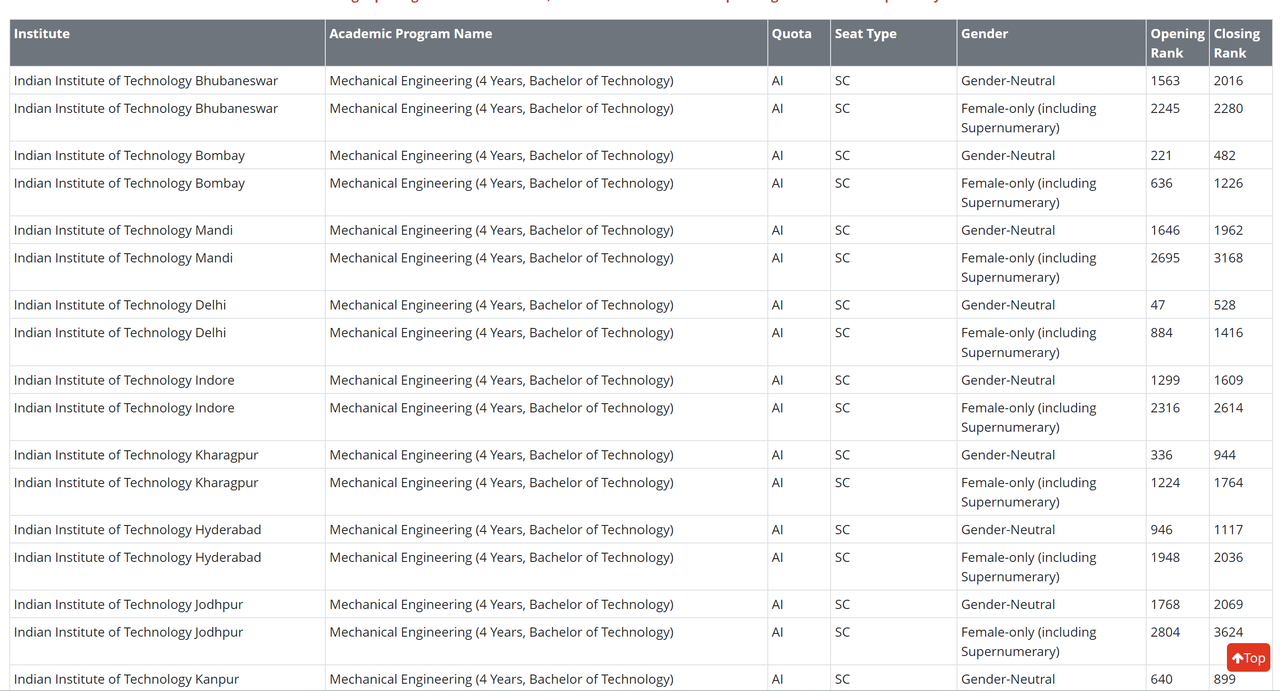Click opening rank 636 cell
This screenshot has height=691, width=1280.
[x=1177, y=192]
